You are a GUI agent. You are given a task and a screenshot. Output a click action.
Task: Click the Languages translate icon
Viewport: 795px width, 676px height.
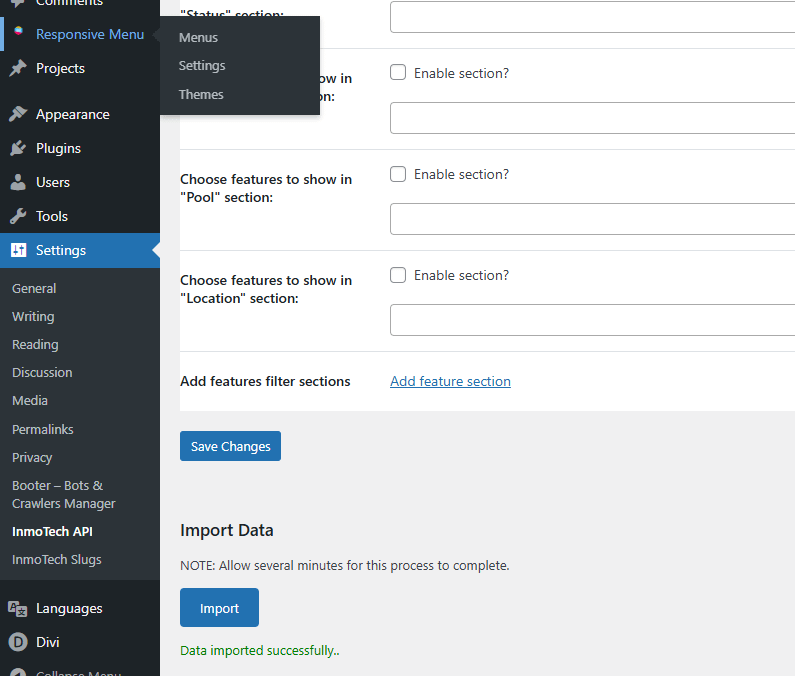pyautogui.click(x=18, y=608)
